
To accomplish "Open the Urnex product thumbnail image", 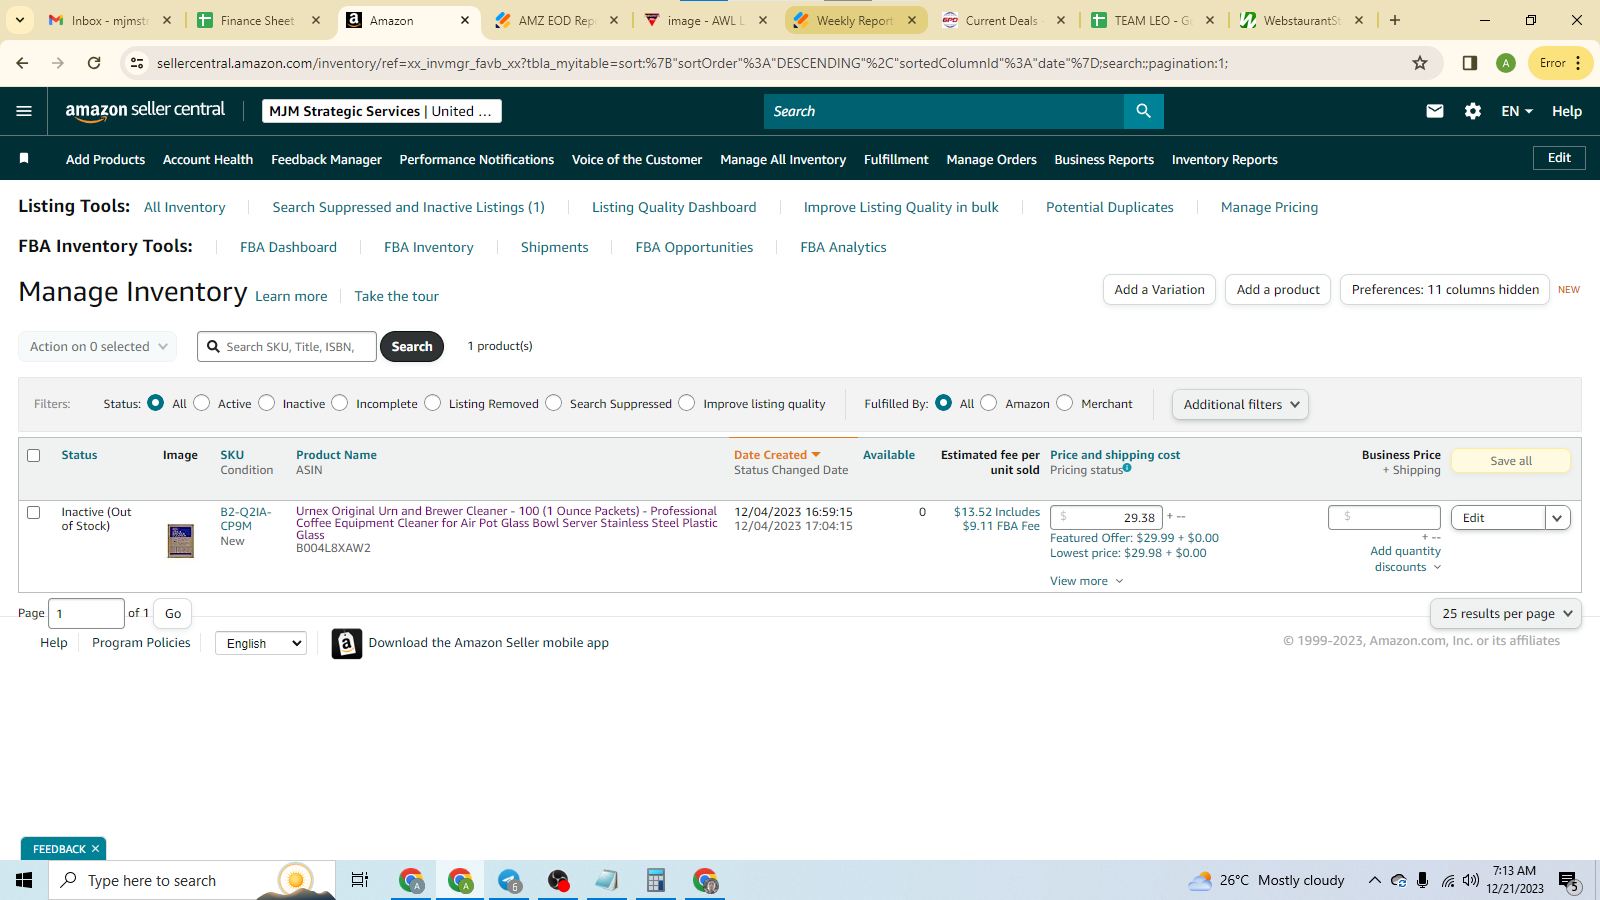I will pos(180,541).
